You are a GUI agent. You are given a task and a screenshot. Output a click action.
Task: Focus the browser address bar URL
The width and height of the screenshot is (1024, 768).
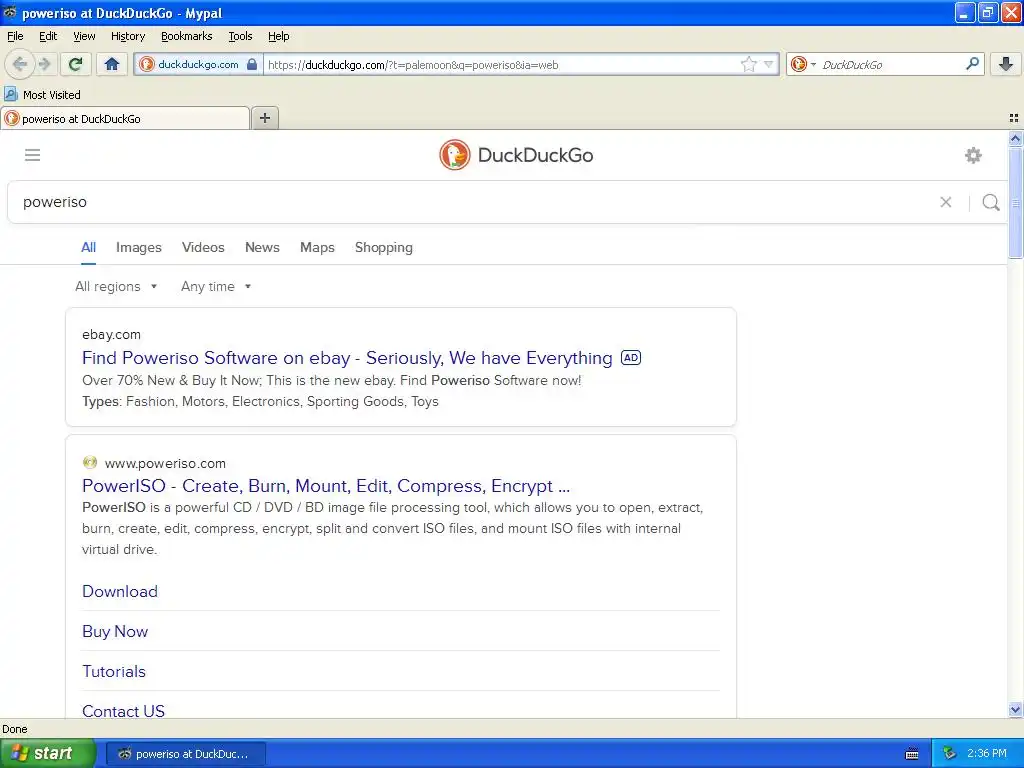coord(502,65)
